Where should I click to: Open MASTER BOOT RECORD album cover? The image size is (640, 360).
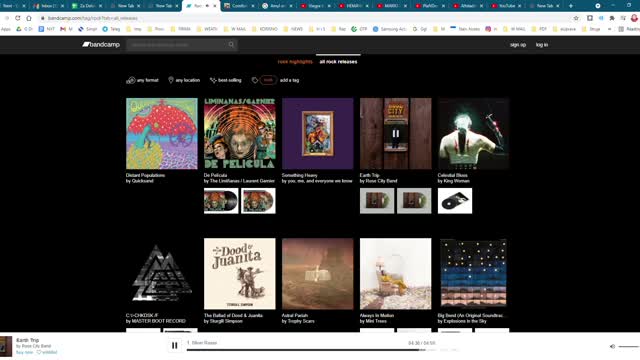162,274
